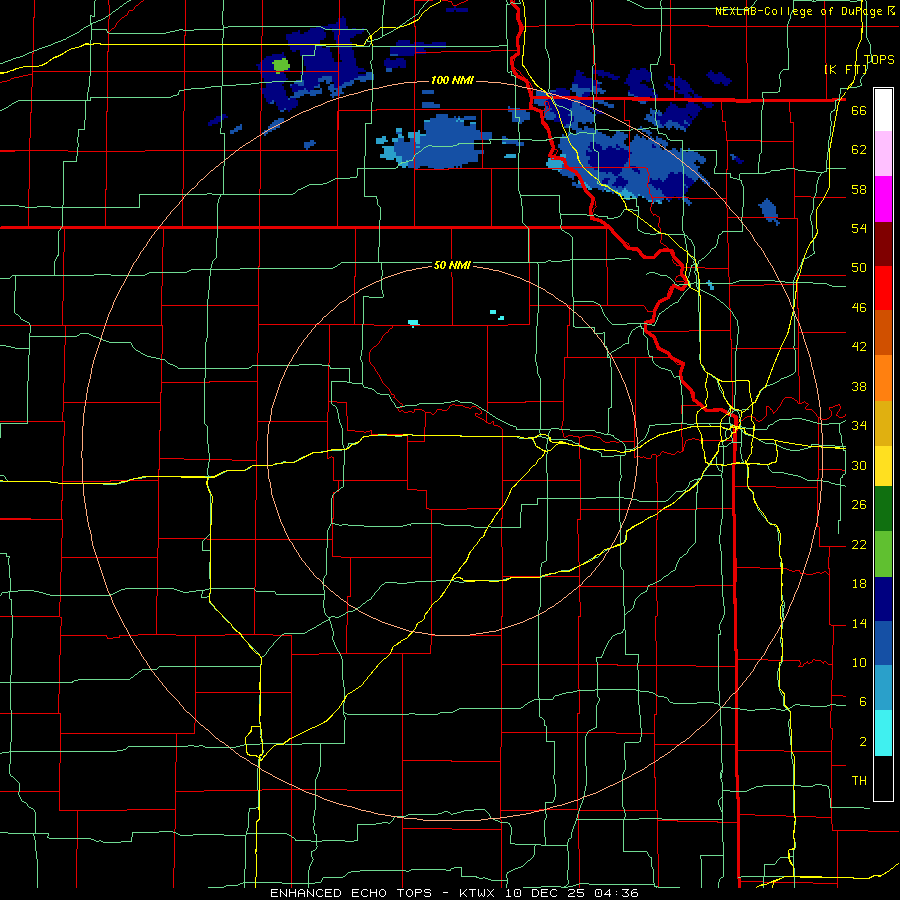900x900 pixels.
Task: Click the light green swatch in the legend
Action: point(883,554)
